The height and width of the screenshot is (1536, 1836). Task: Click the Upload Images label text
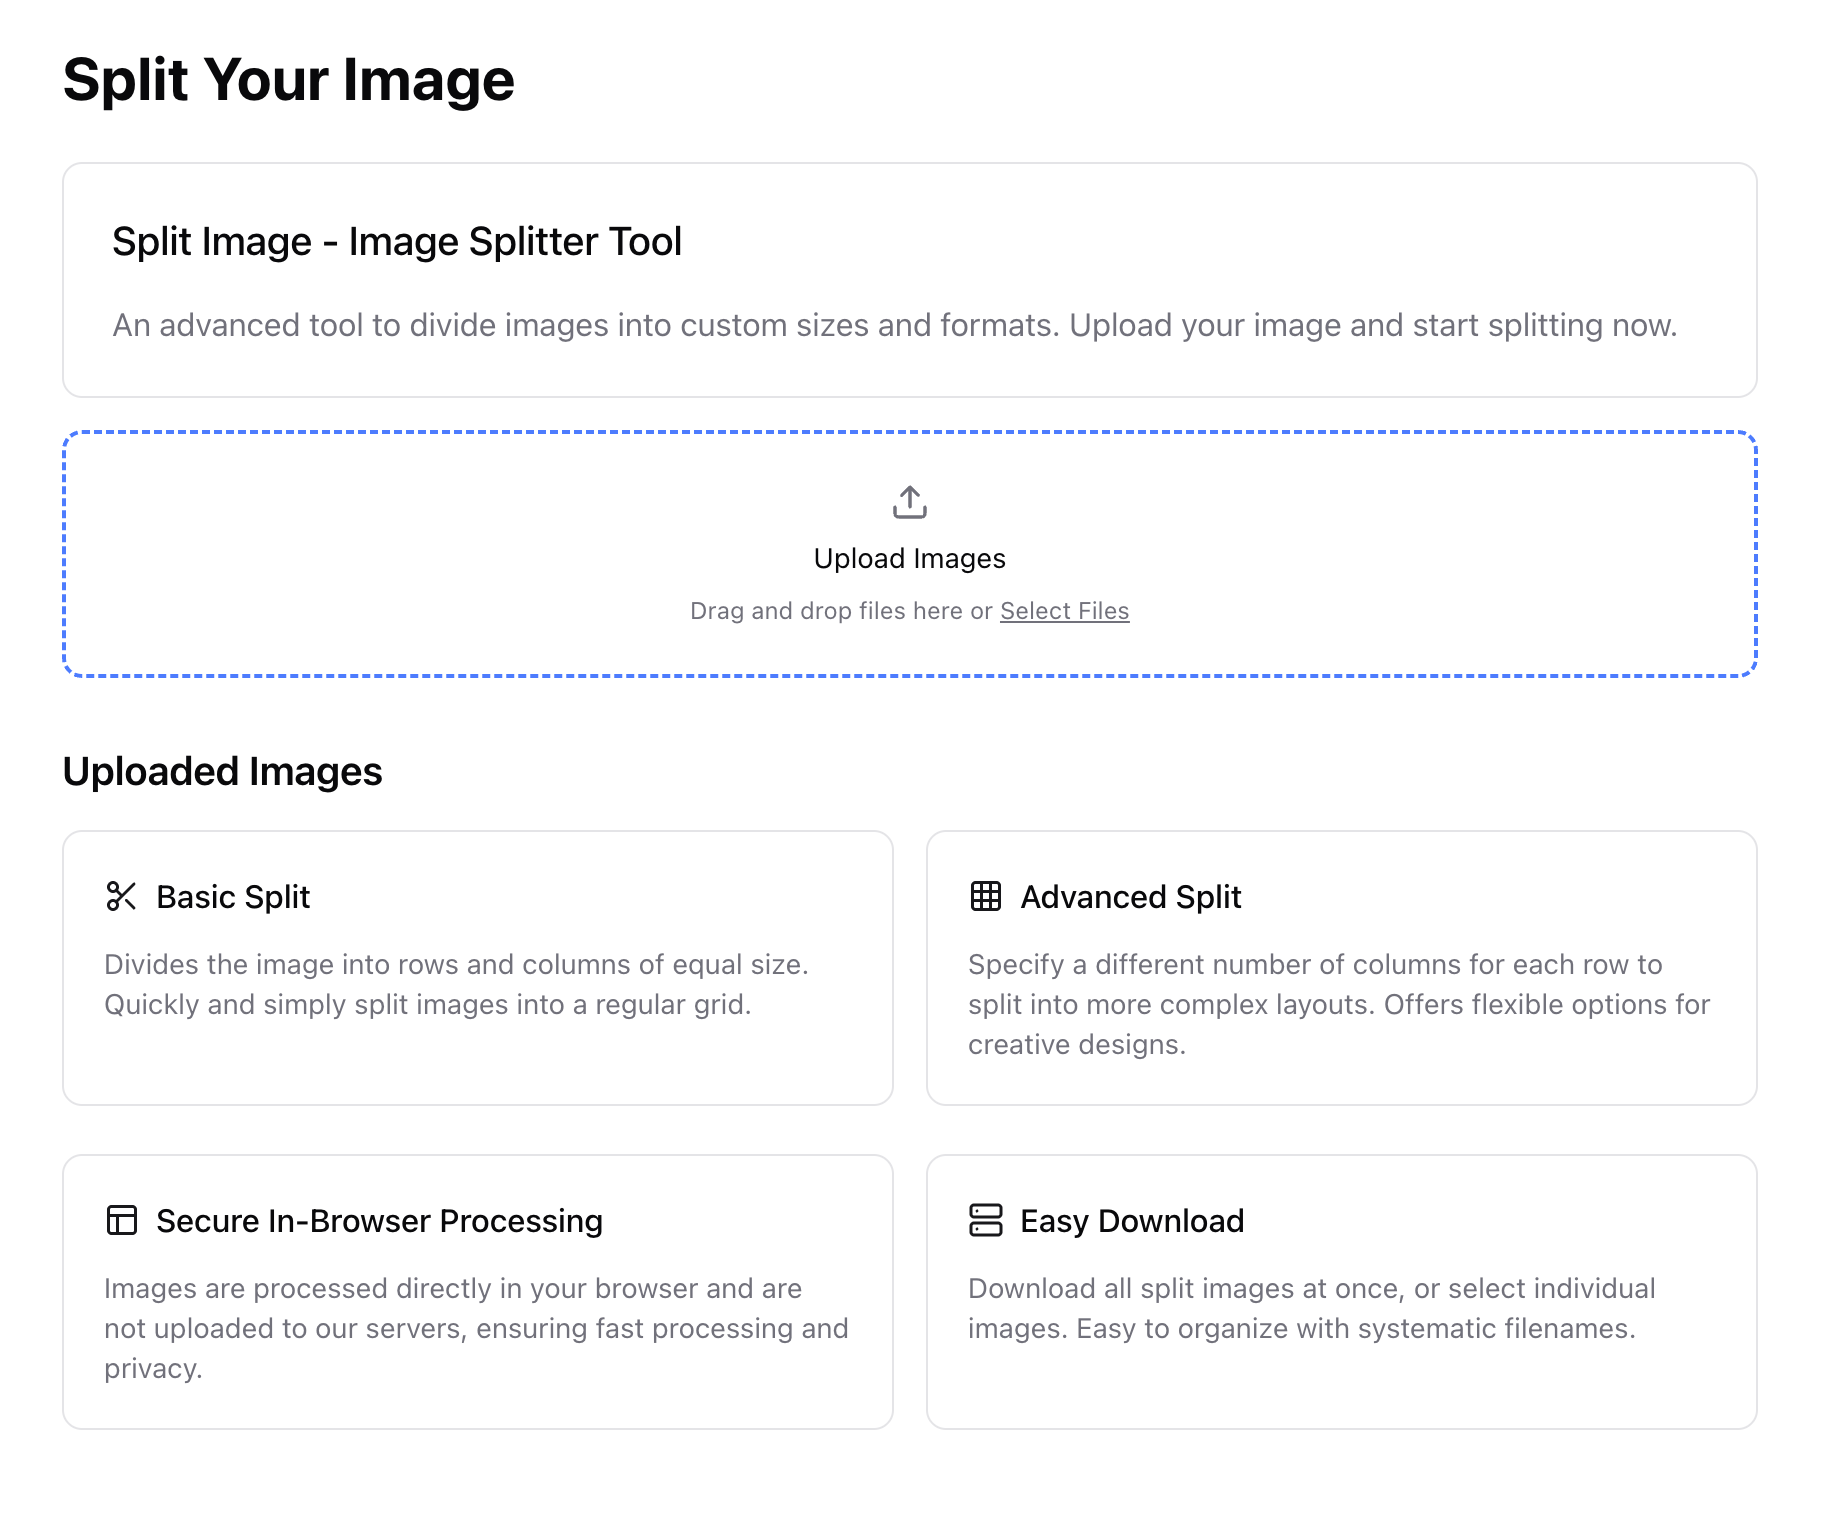(x=908, y=558)
